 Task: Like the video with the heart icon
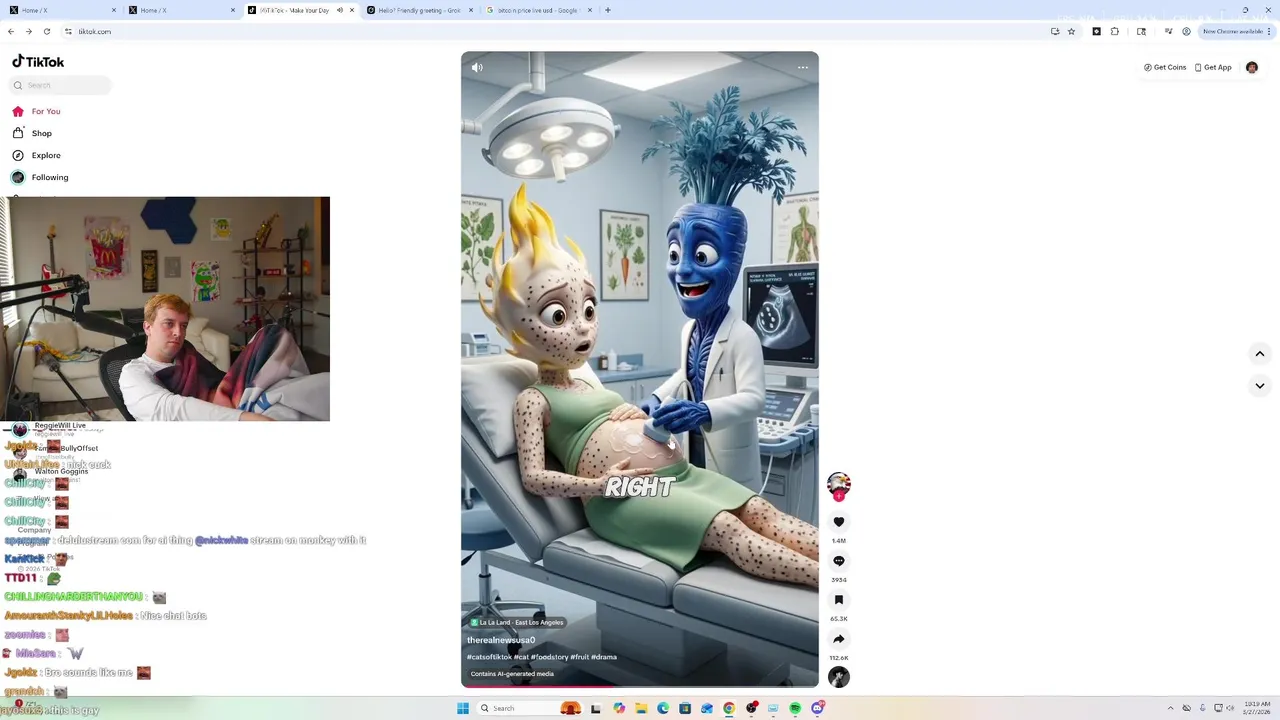coord(839,522)
